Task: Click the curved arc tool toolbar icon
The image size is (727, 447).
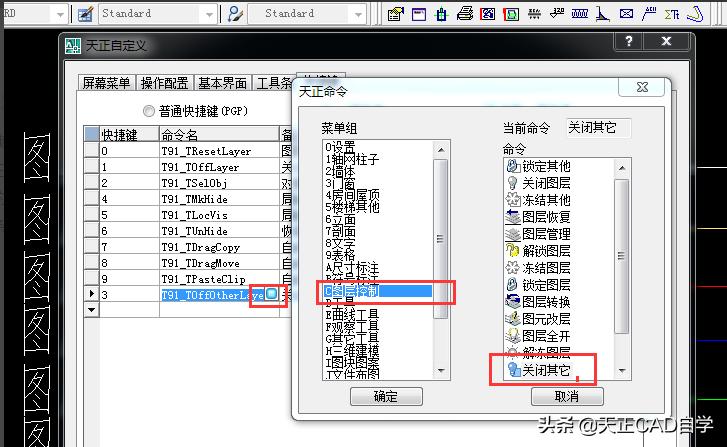Action: click(695, 14)
